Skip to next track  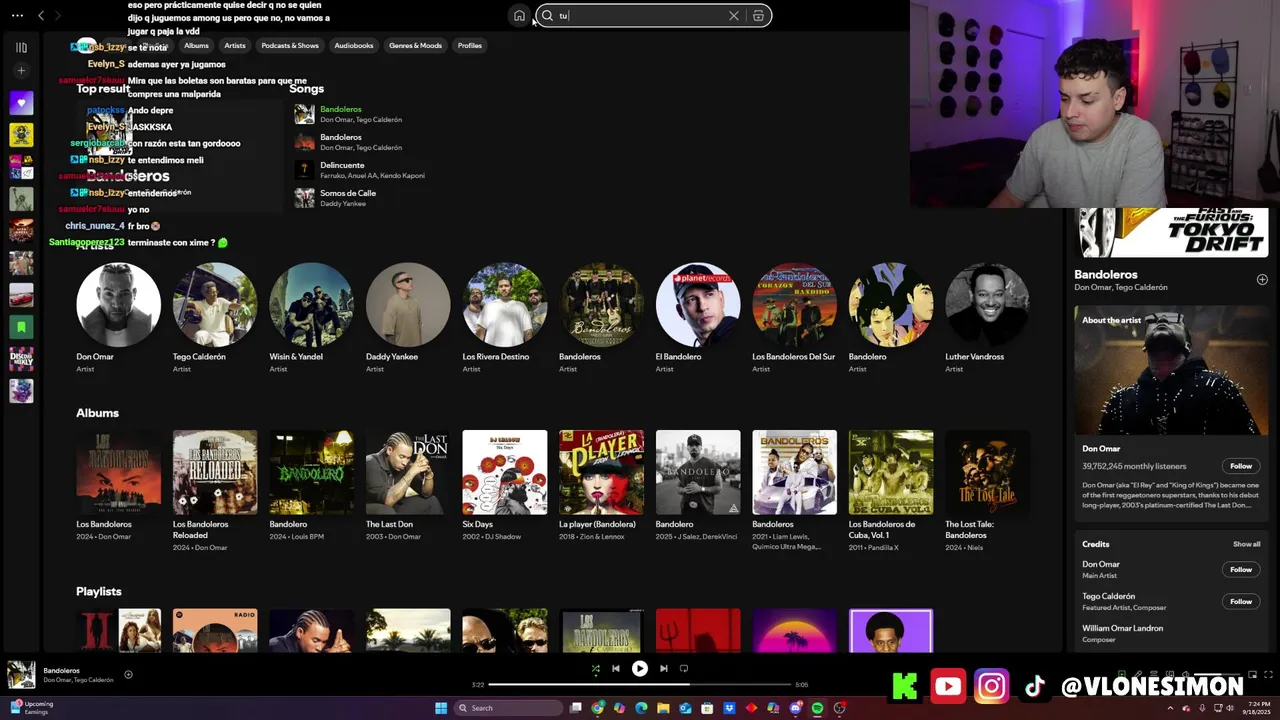[663, 668]
